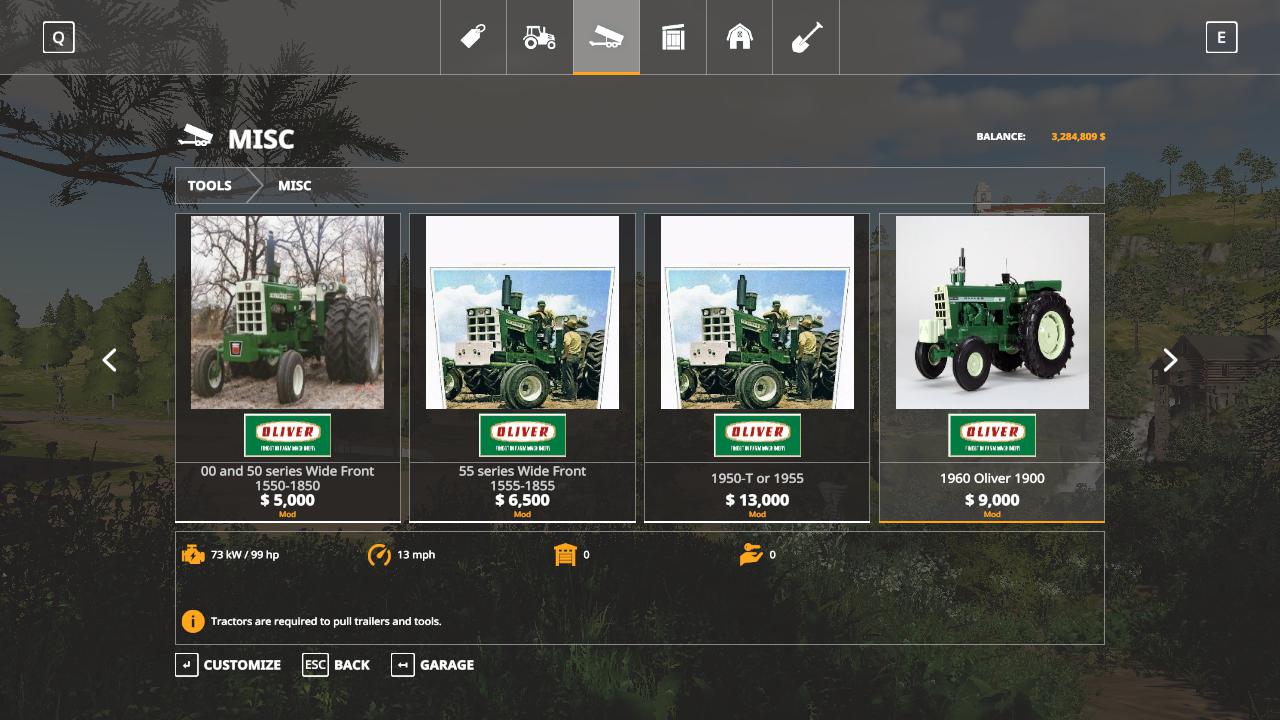Viewport: 1280px width, 720px height.
Task: Choose the 55 series Wide Front tractor
Action: point(522,367)
